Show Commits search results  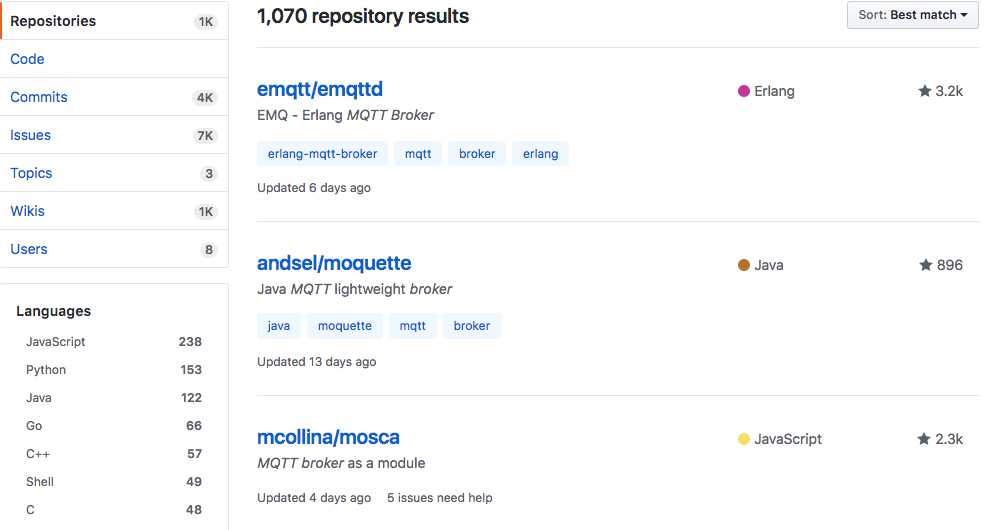click(39, 97)
